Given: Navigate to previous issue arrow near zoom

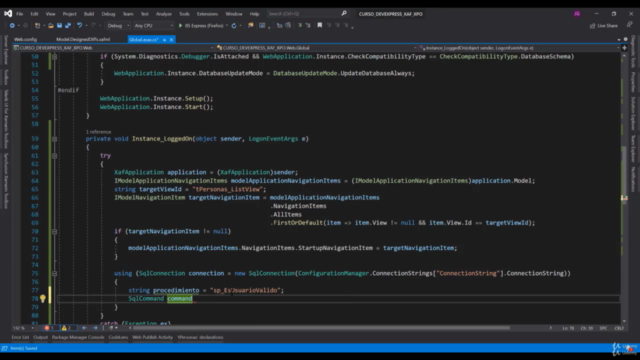Looking at the screenshot, I should coord(84,328).
